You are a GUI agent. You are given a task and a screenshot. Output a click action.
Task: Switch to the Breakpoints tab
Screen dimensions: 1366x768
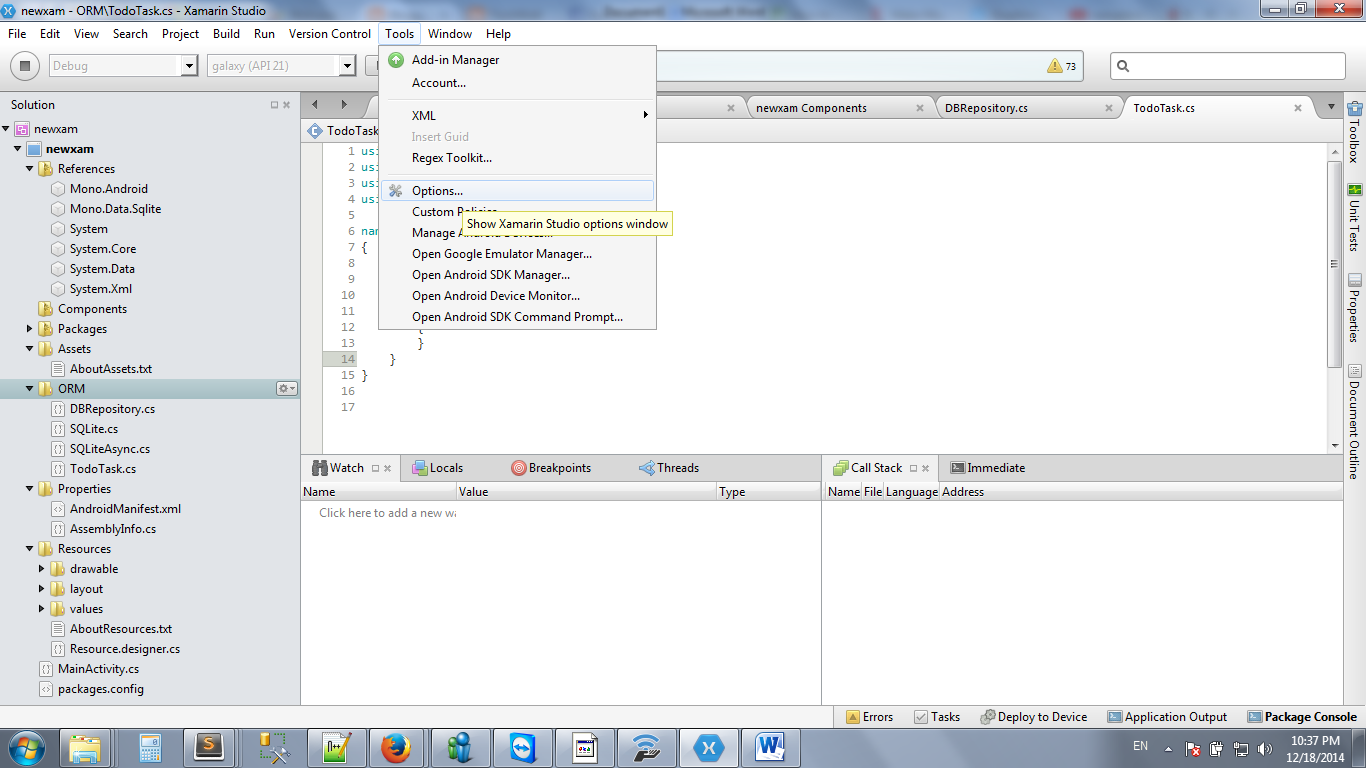point(551,468)
